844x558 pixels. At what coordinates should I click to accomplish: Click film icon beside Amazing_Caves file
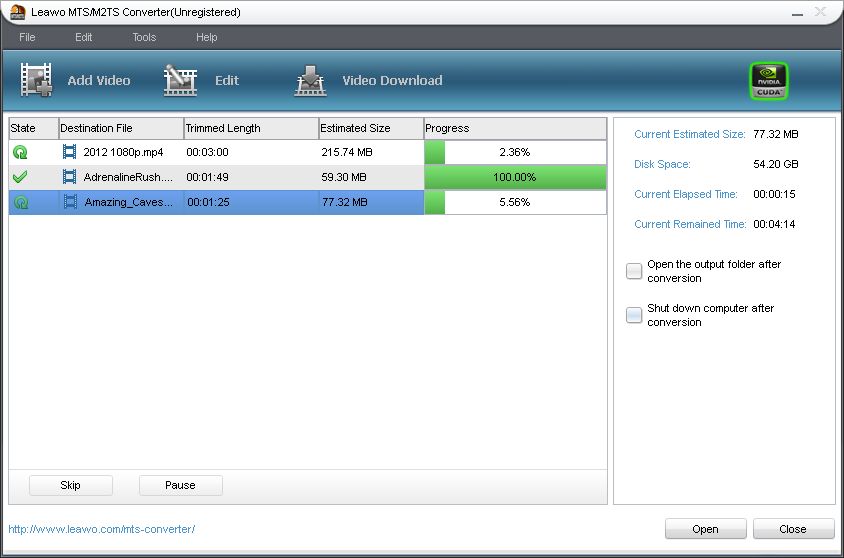(x=70, y=202)
